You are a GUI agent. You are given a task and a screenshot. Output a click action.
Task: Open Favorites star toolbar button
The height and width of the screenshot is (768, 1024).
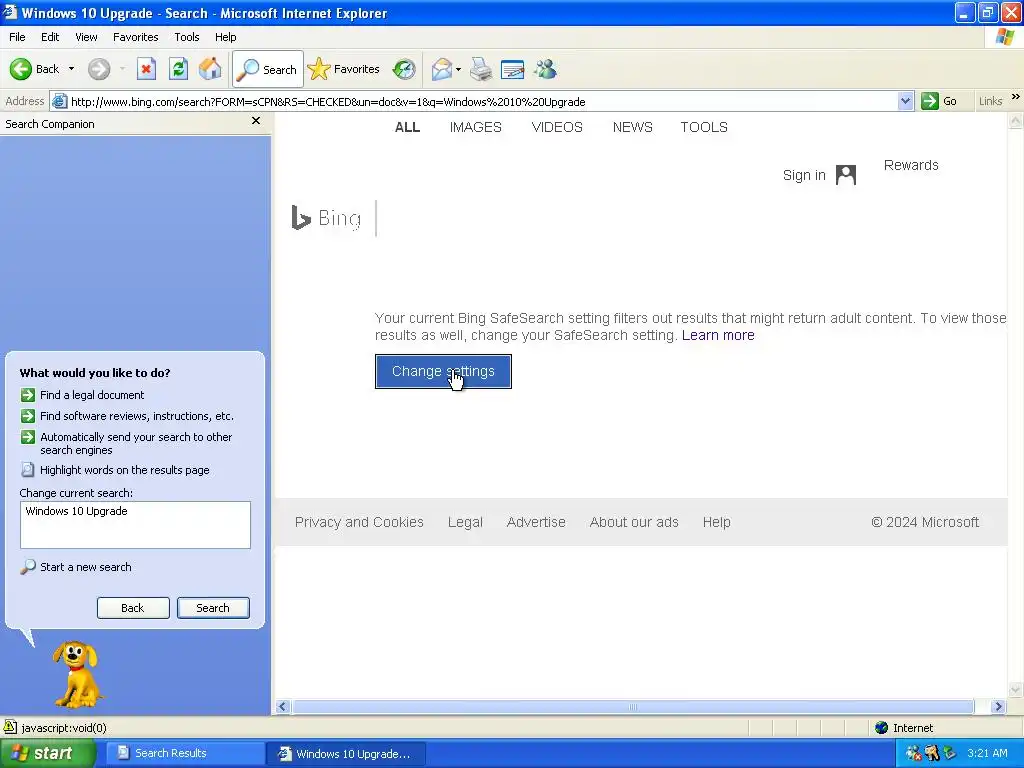pyautogui.click(x=344, y=69)
